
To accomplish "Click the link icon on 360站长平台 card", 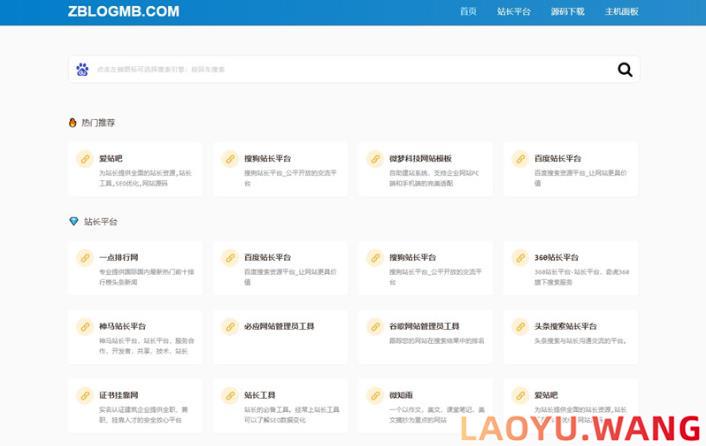I will (x=520, y=258).
